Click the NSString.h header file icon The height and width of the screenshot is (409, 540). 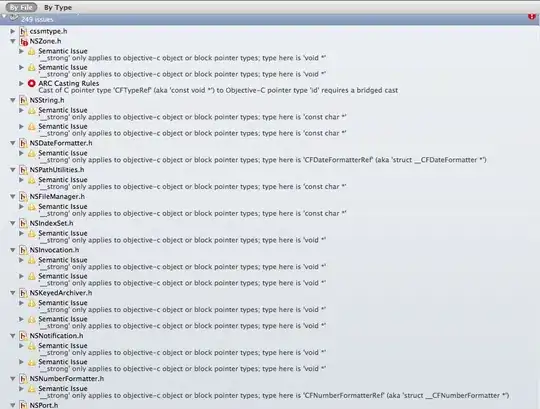click(23, 101)
